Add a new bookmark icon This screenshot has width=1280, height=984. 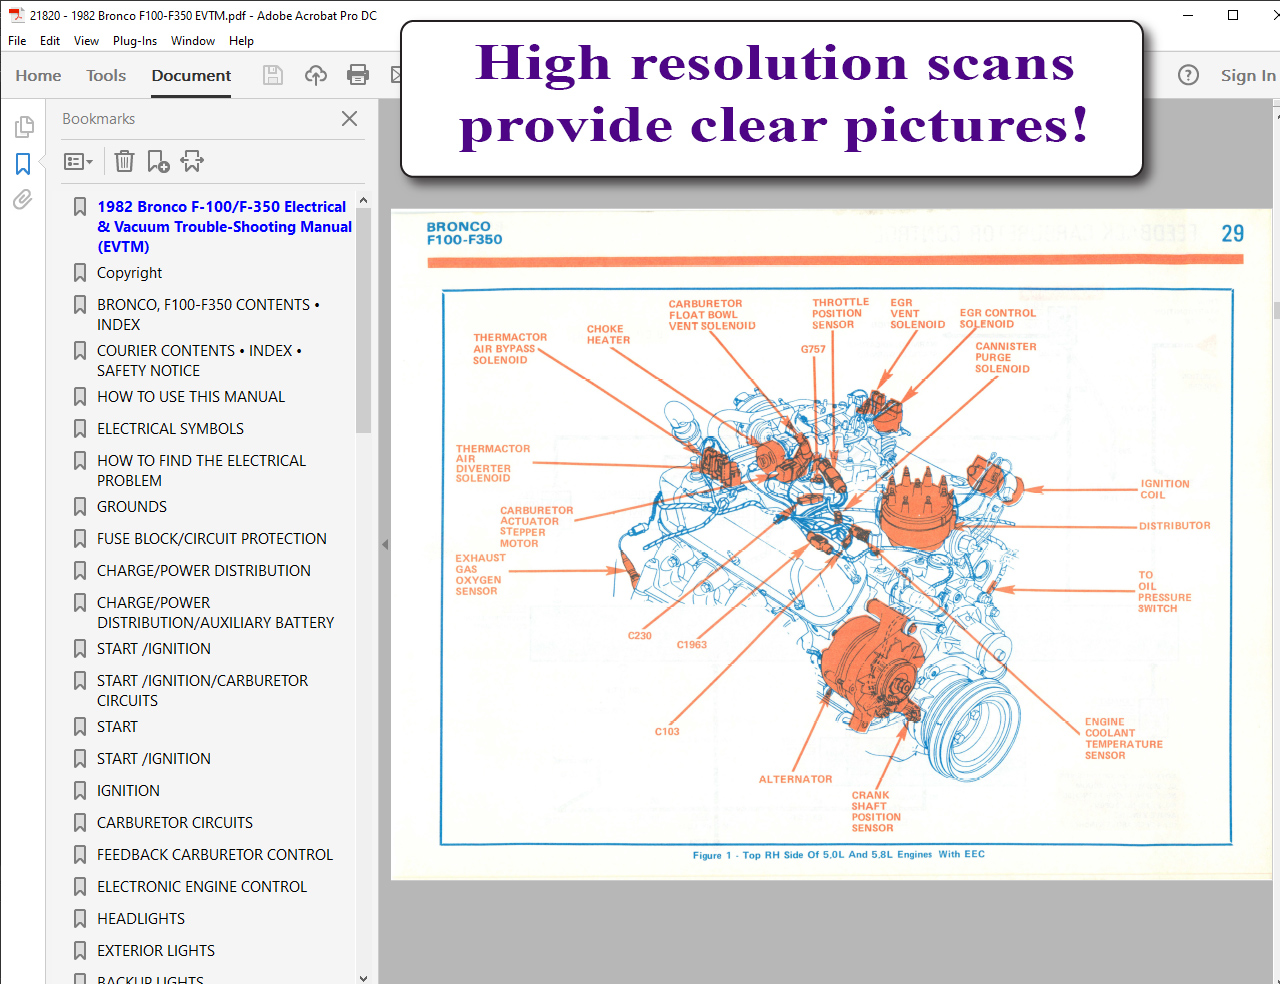pos(158,161)
